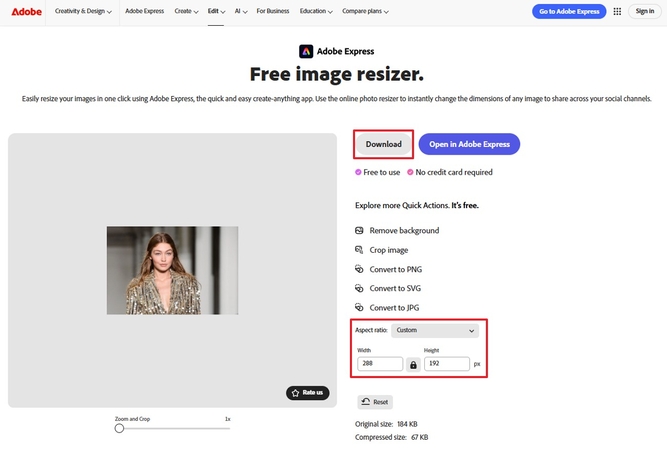Expand the Edit menu
667x450 pixels.
216,11
